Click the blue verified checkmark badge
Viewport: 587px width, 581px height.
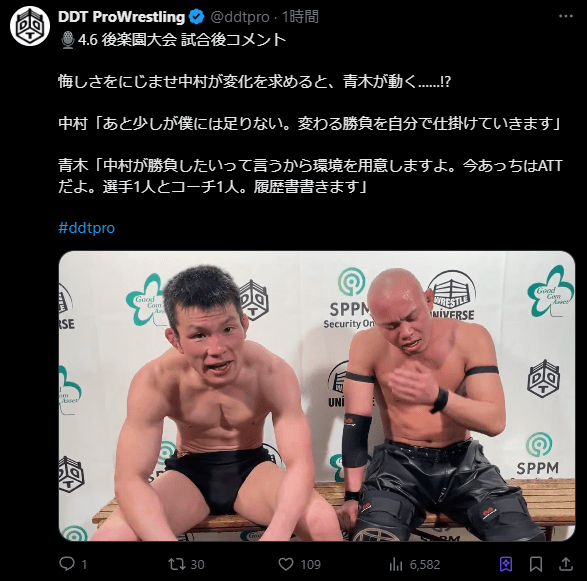click(x=196, y=17)
